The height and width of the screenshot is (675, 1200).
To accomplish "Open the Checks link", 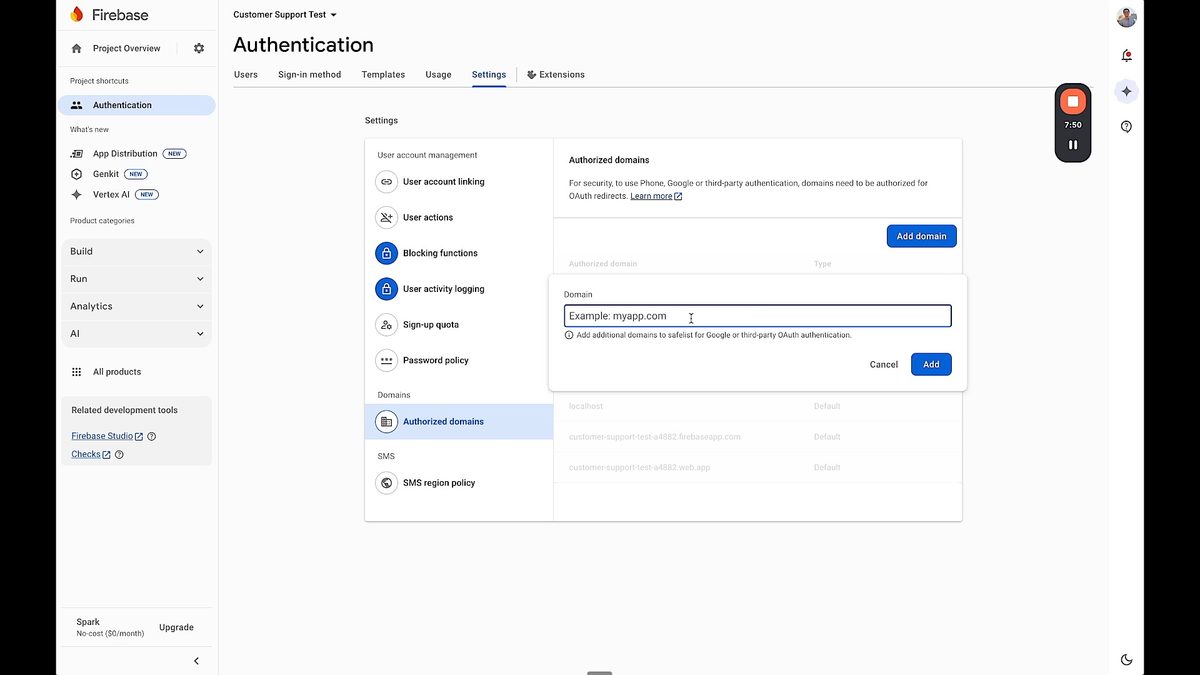I will [91, 454].
